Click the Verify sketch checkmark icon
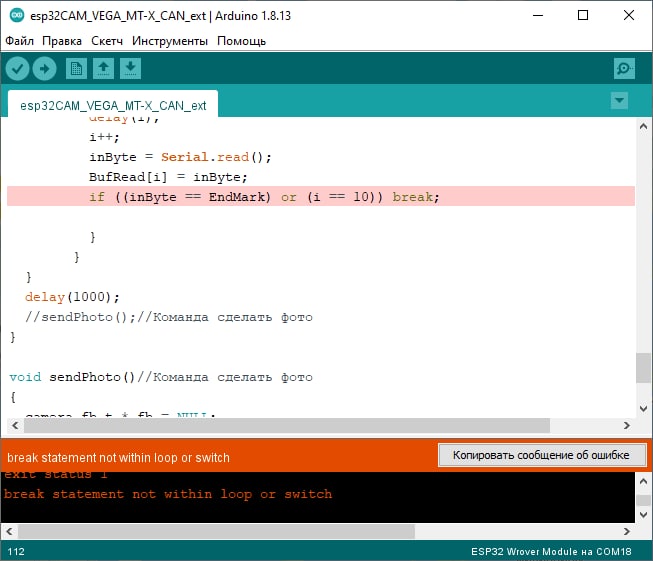The image size is (653, 561). (x=17, y=68)
